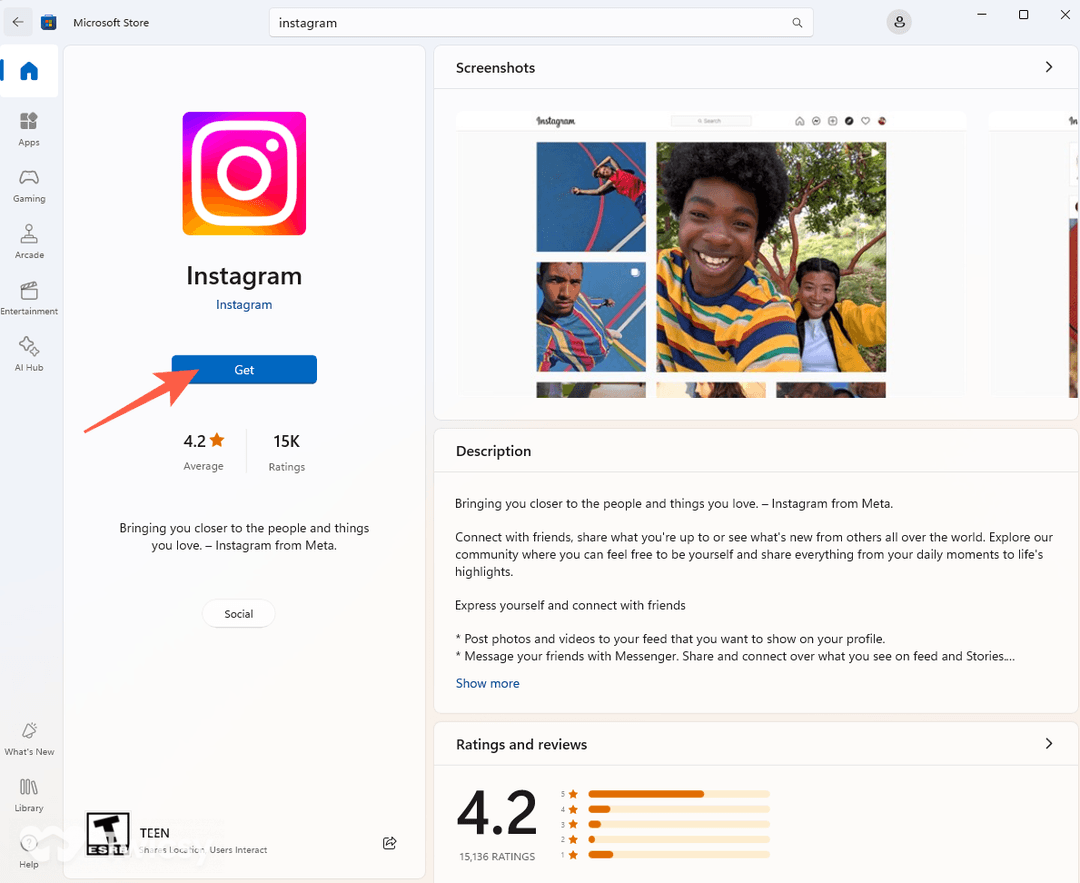Click the Microsoft Store logo icon
The height and width of the screenshot is (883, 1080).
(x=48, y=23)
